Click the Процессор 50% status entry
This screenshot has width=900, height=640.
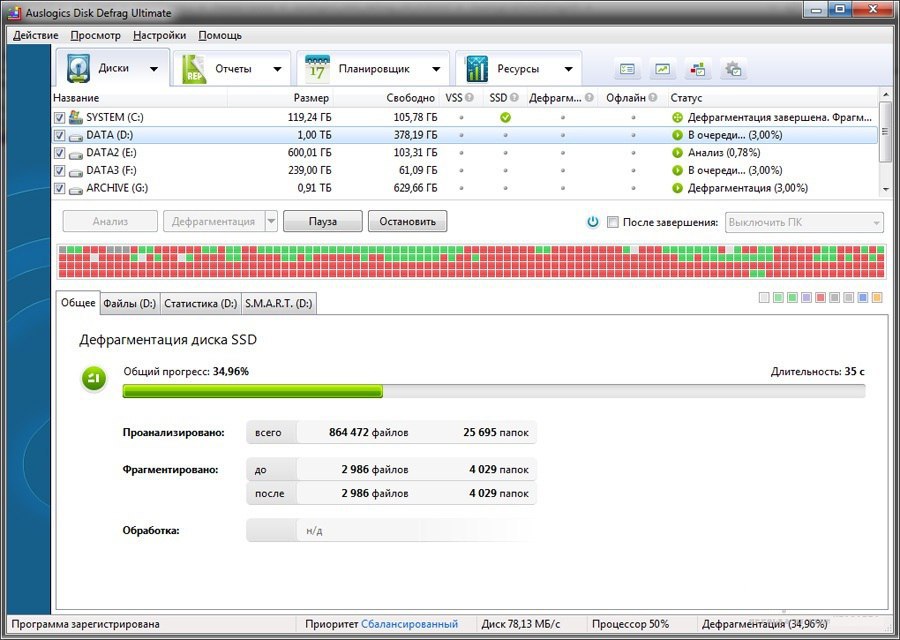pos(630,624)
